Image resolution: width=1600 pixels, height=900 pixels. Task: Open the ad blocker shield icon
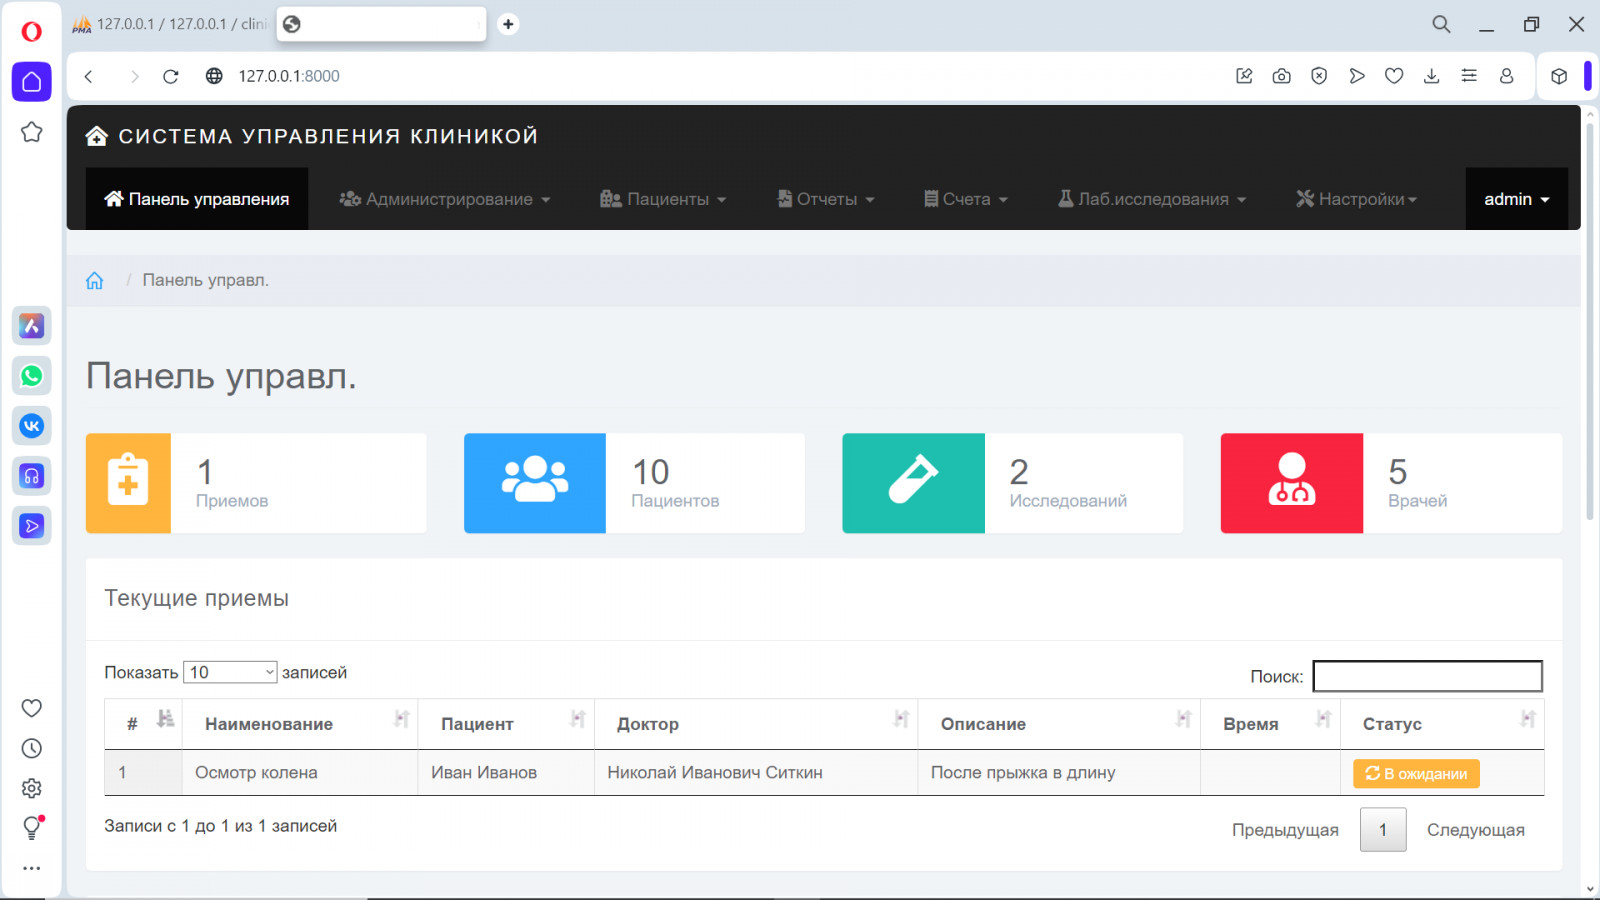(x=1319, y=76)
